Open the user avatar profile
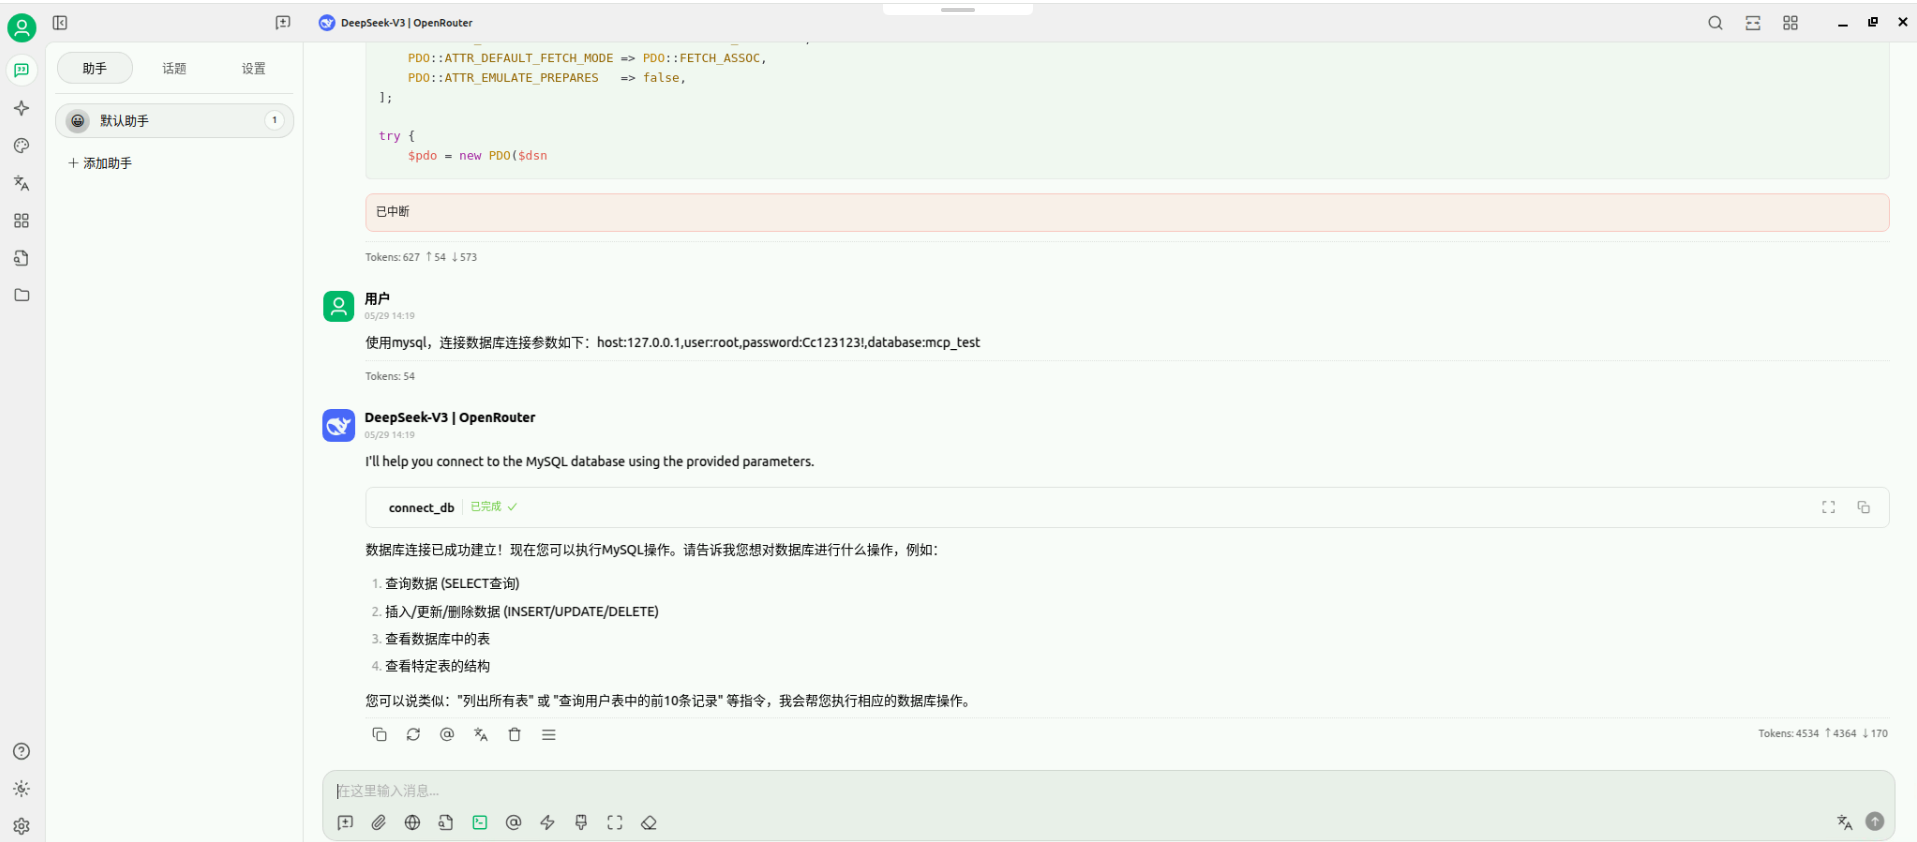This screenshot has width=1917, height=842. (x=22, y=28)
